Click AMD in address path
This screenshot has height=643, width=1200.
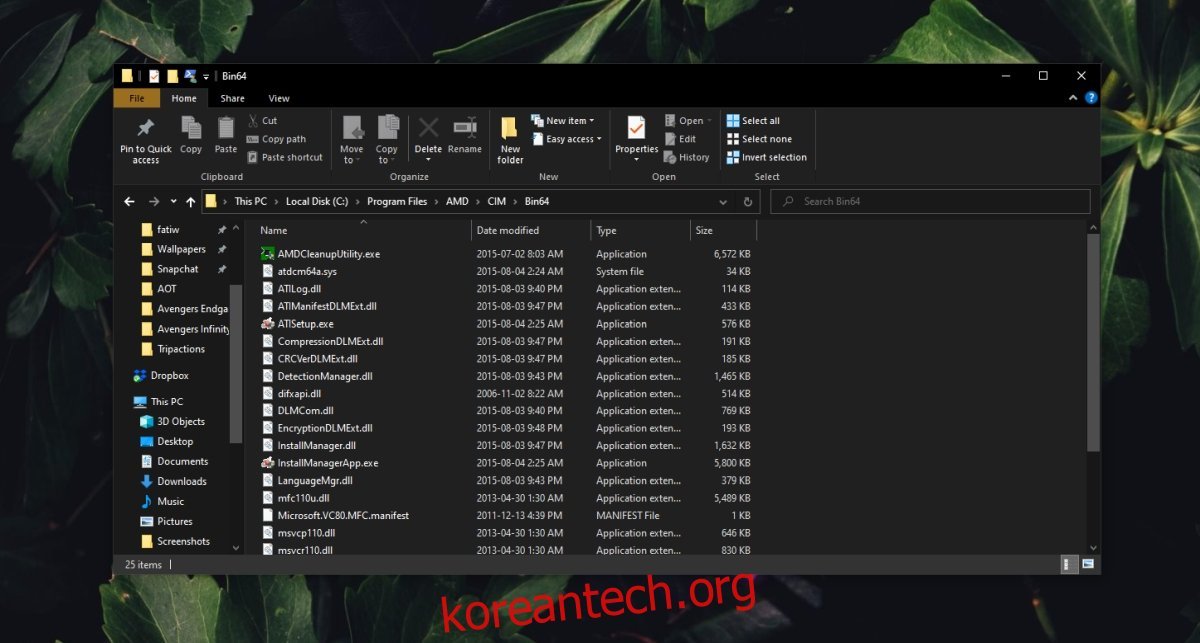(457, 201)
